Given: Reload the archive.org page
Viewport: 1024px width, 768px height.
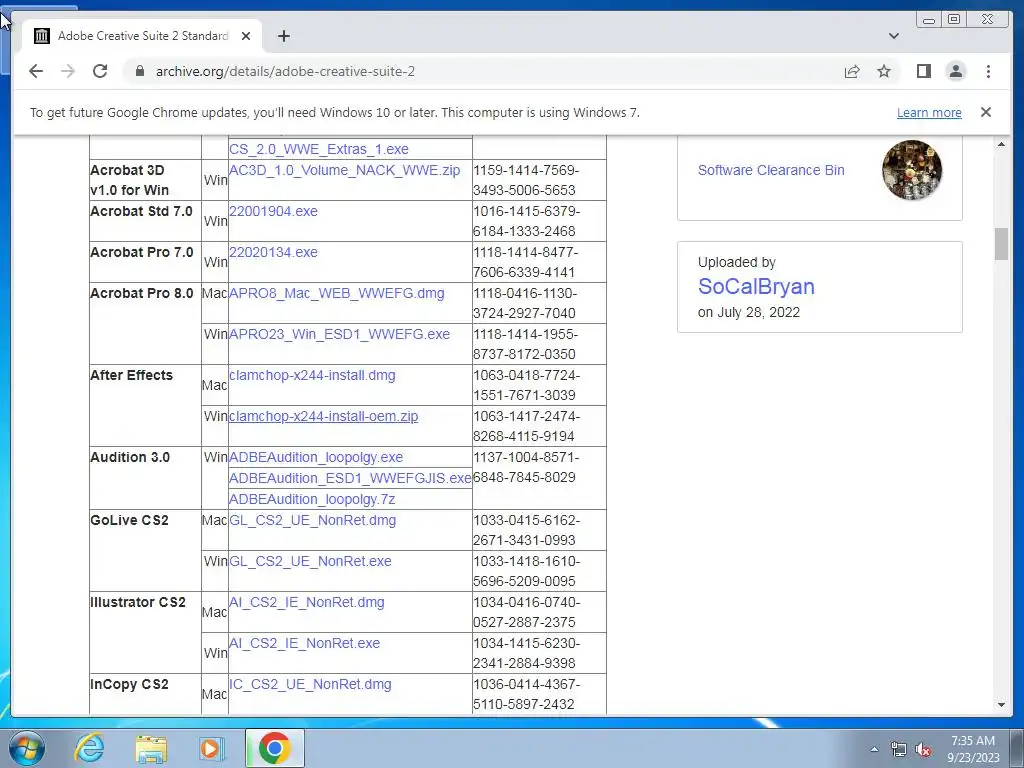Looking at the screenshot, I should tap(100, 71).
